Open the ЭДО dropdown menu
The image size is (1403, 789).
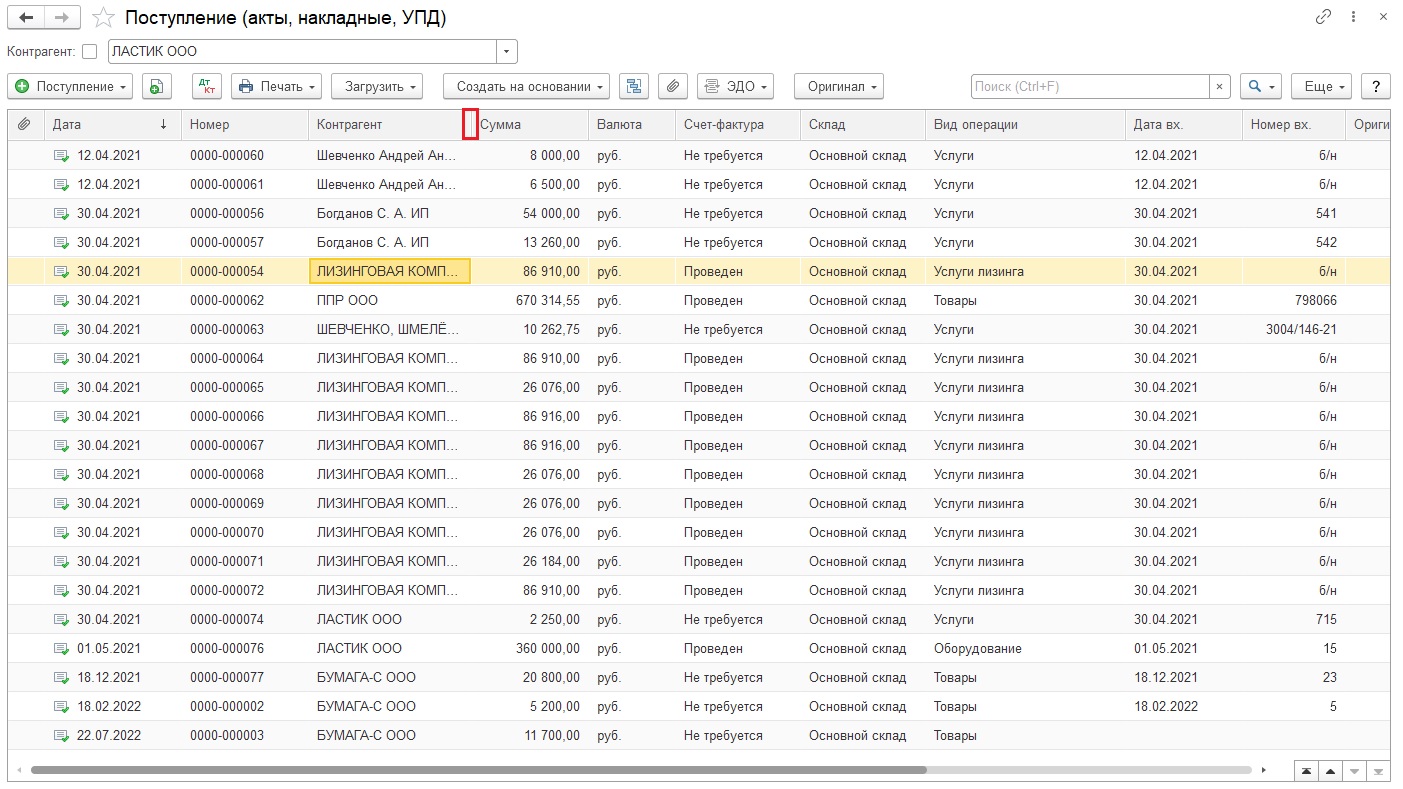tap(736, 87)
